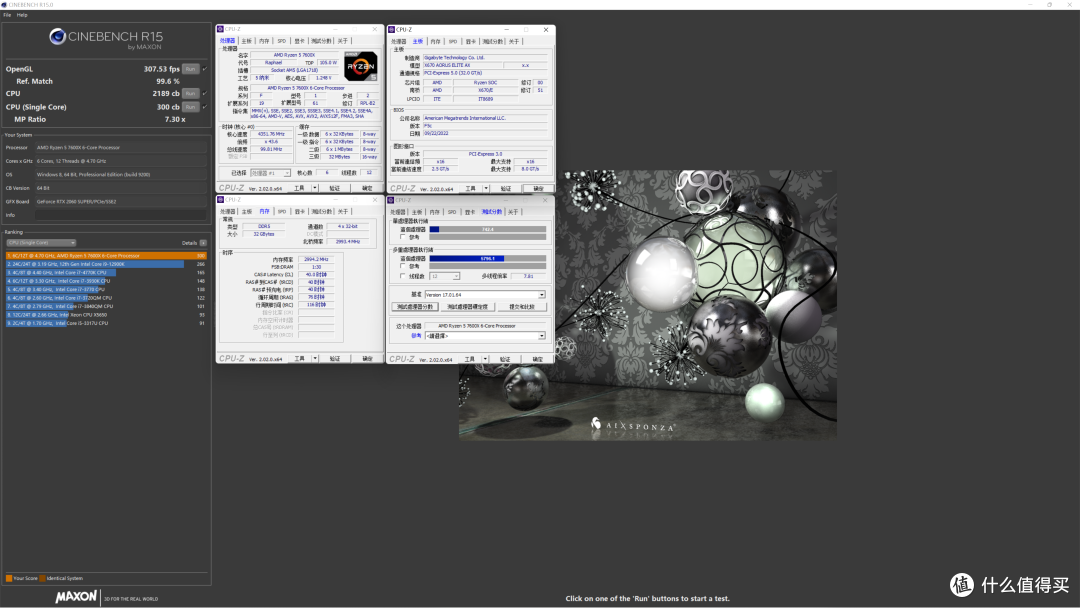The height and width of the screenshot is (608, 1080).
Task: Click 确定 button in top-right CPU-Z window
Action: (538, 188)
